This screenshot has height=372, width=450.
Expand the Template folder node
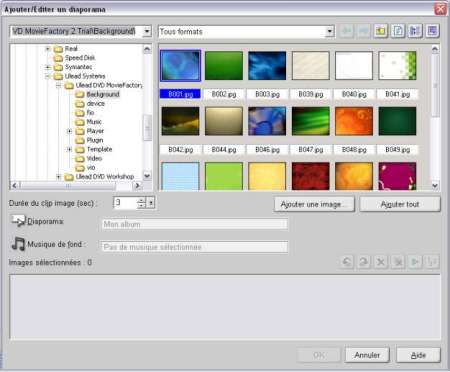[x=69, y=149]
